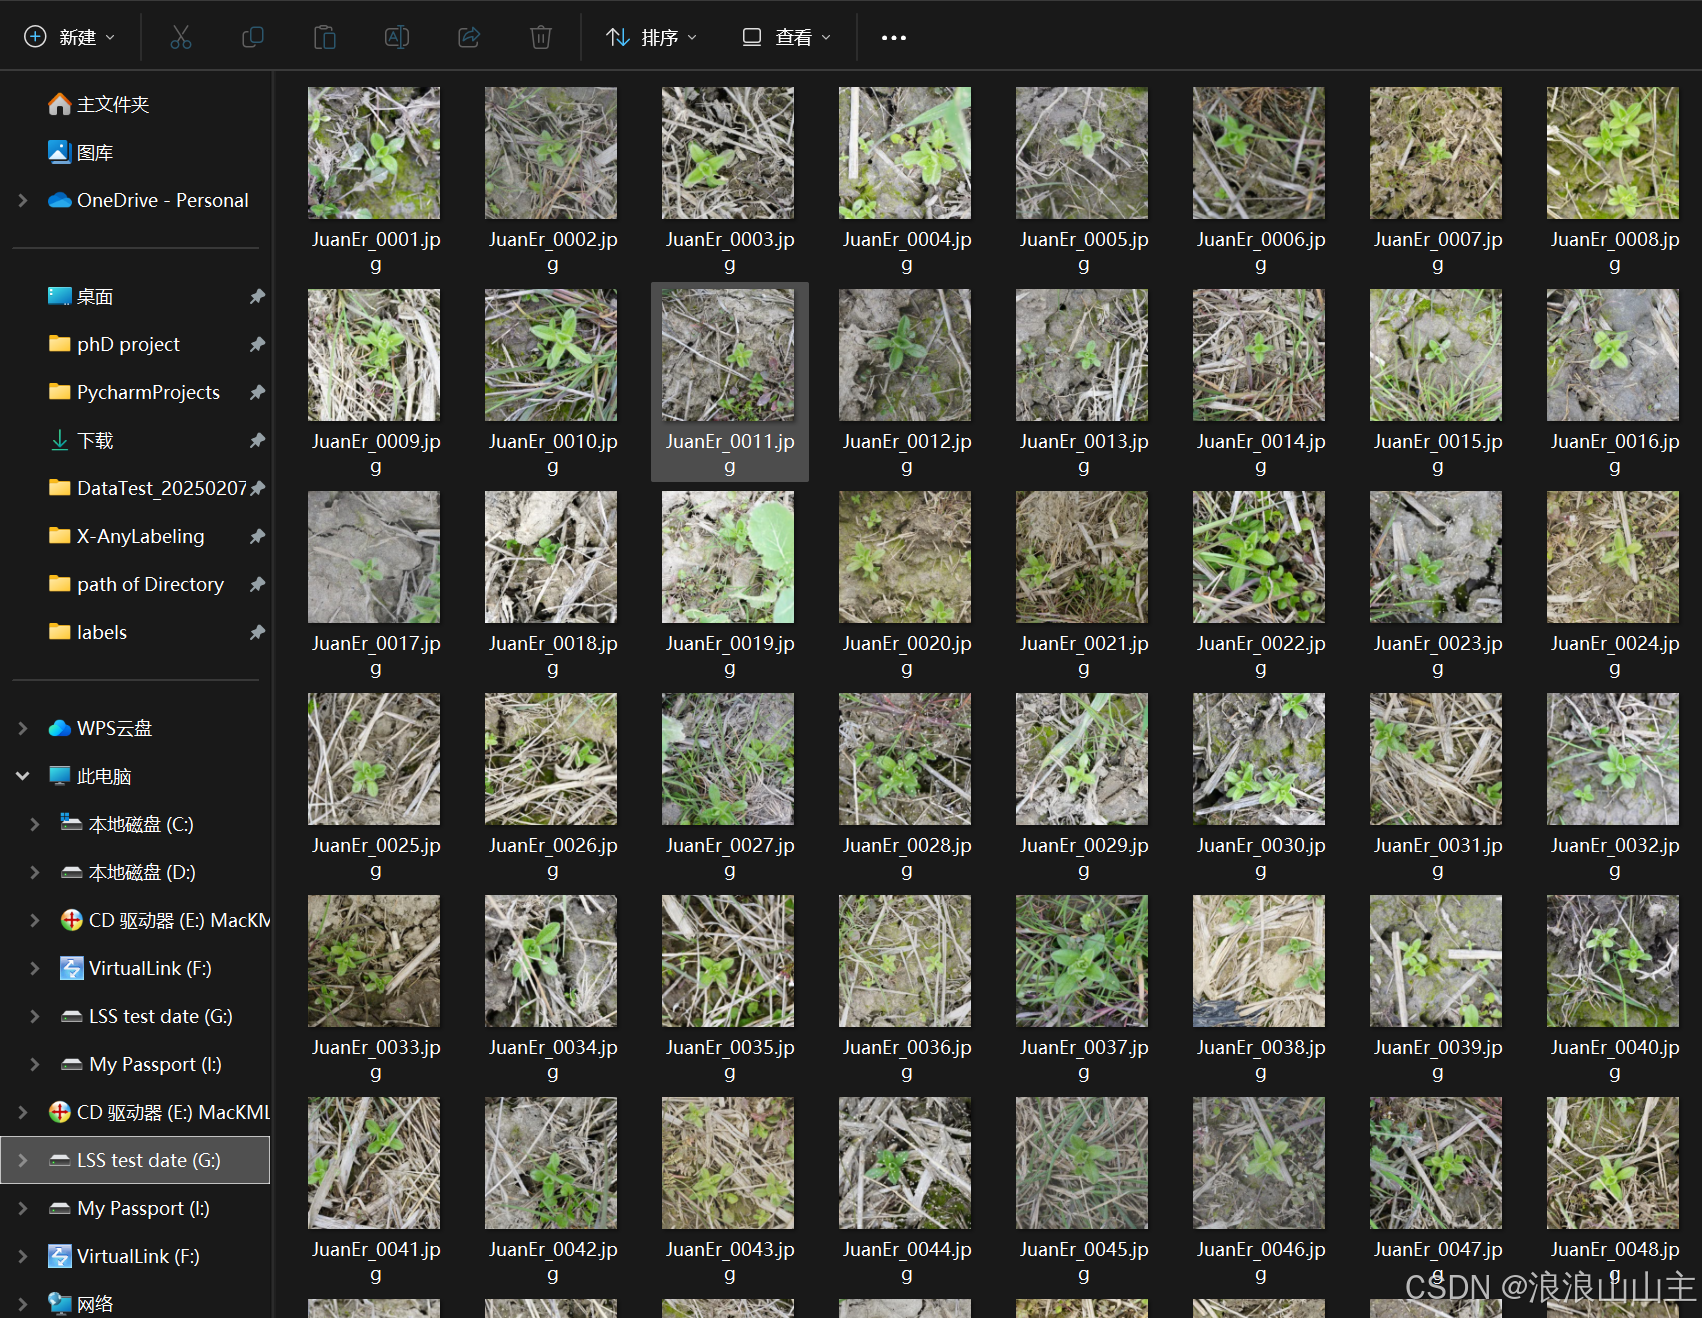Image resolution: width=1702 pixels, height=1318 pixels.
Task: Click the 图库 gallery picture icon
Action: click(x=60, y=152)
